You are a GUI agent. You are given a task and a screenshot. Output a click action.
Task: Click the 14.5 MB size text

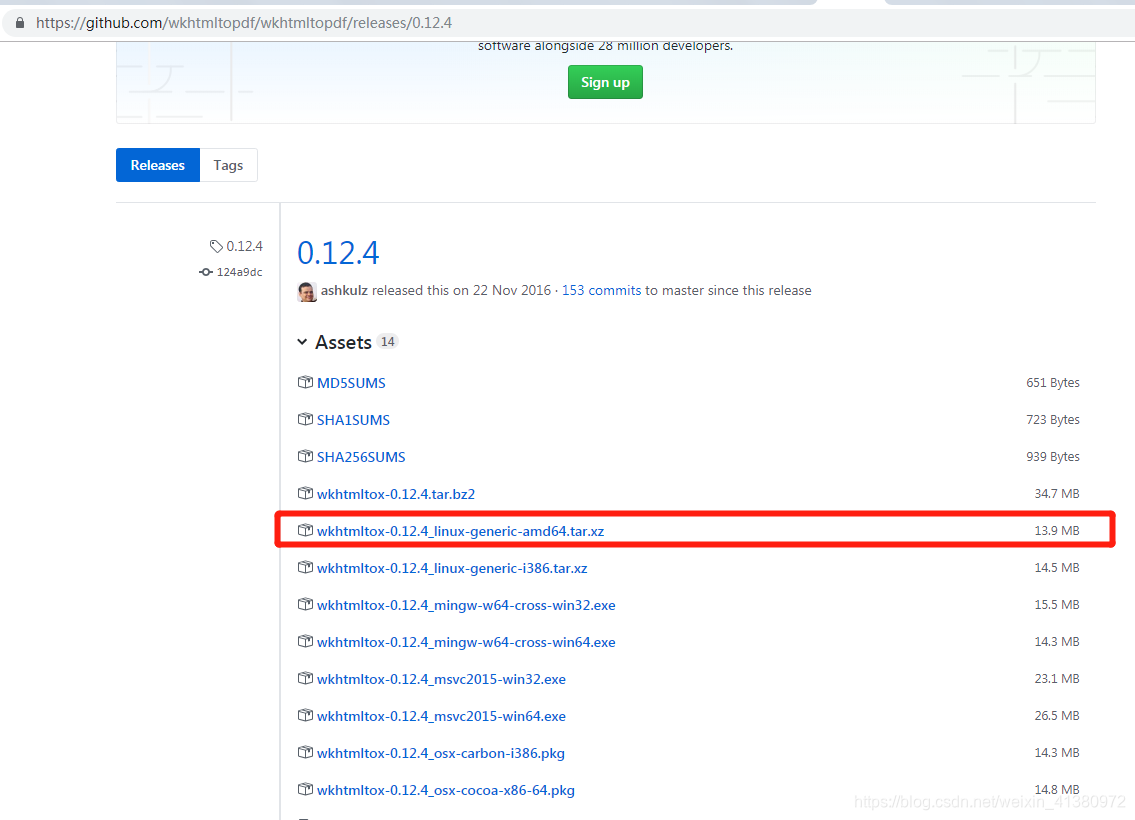click(1057, 567)
